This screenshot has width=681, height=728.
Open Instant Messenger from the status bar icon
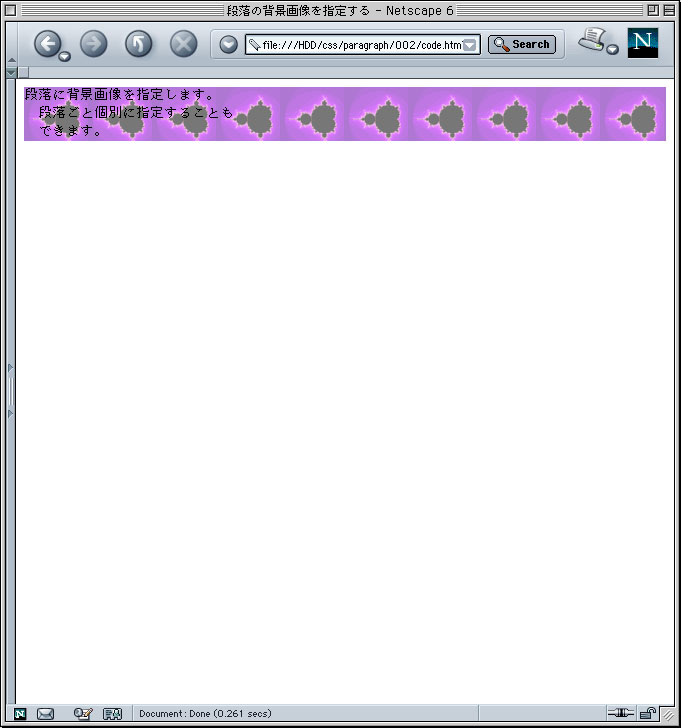[x=83, y=714]
